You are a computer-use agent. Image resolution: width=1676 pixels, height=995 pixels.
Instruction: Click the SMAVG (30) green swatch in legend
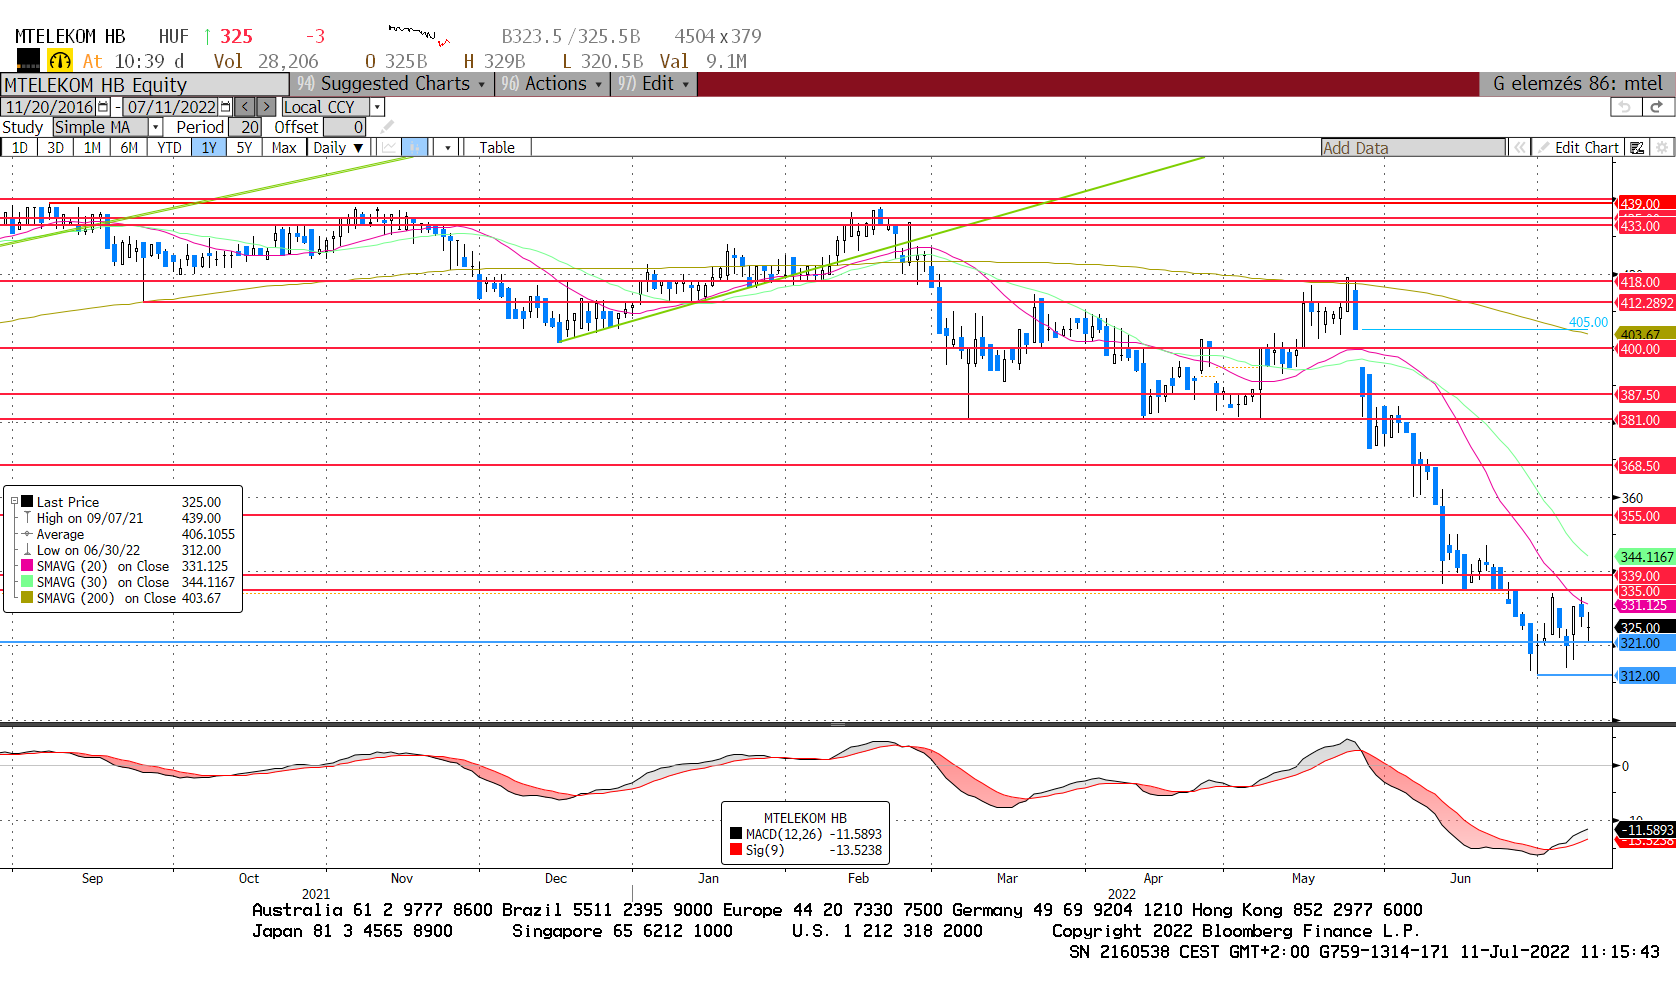click(27, 582)
